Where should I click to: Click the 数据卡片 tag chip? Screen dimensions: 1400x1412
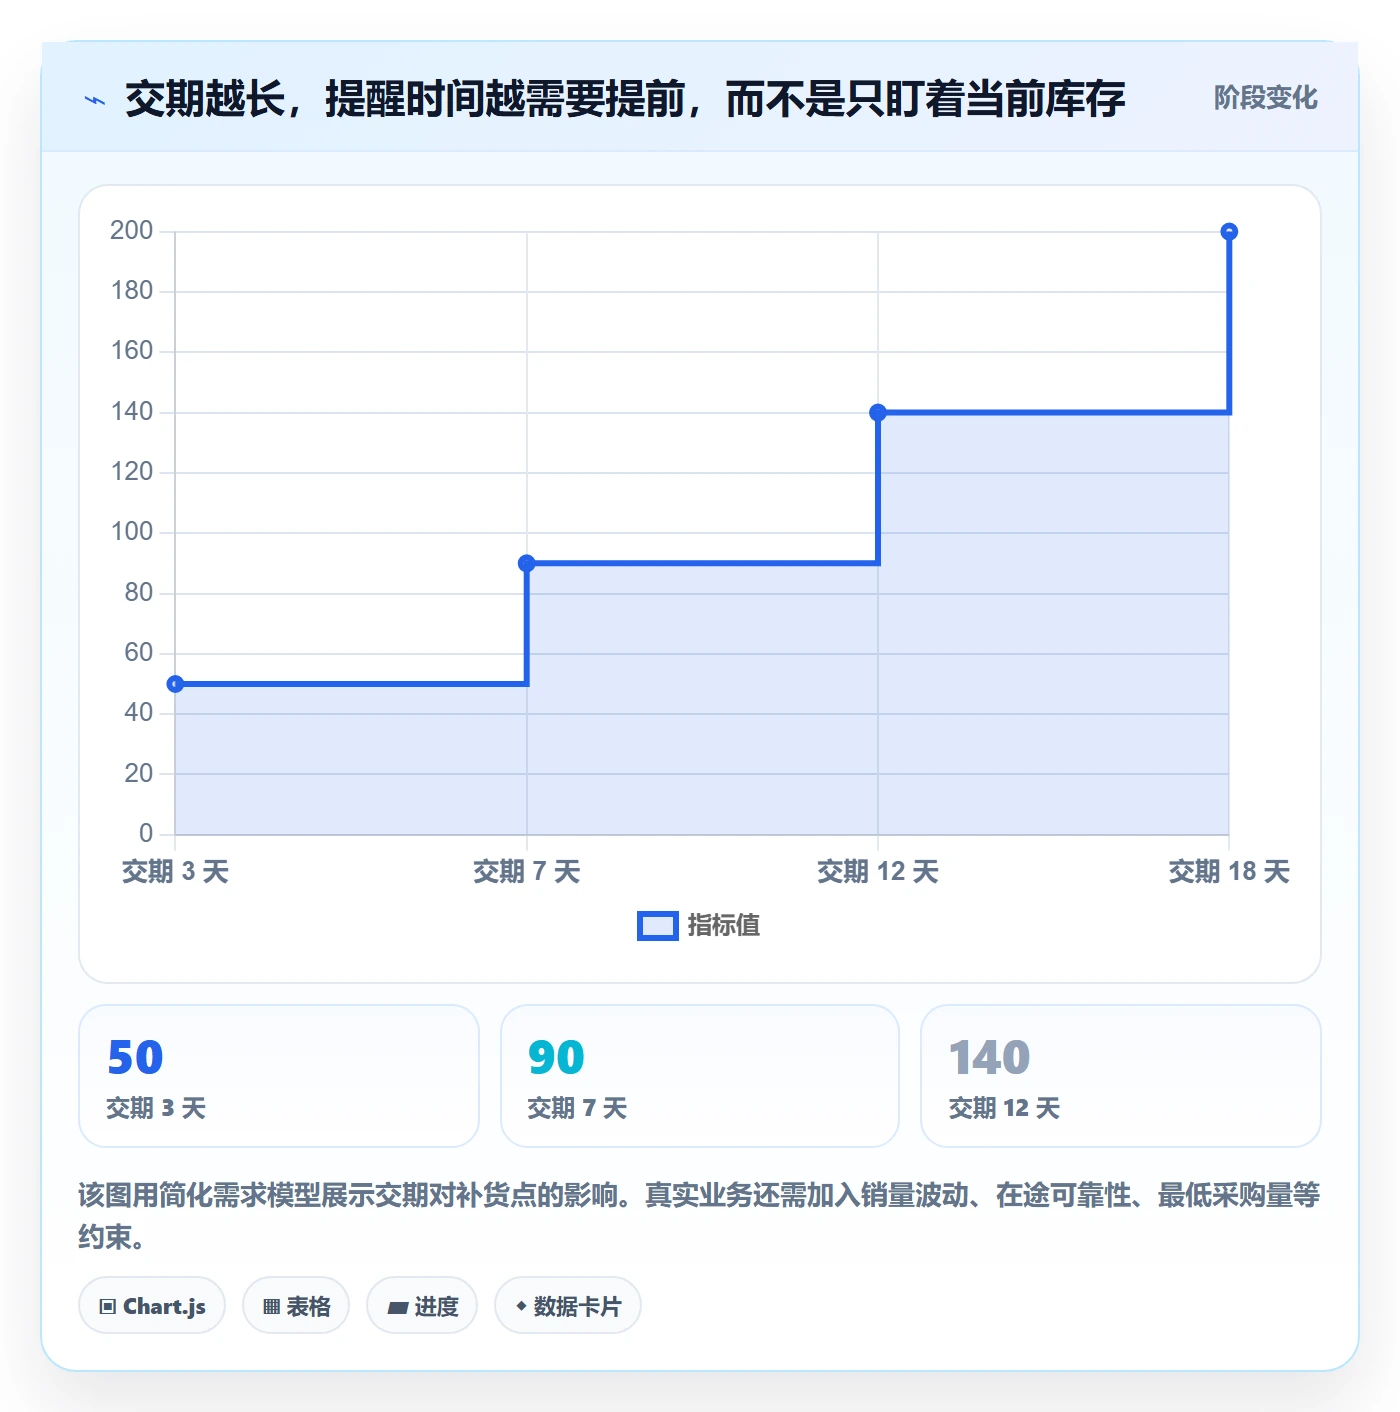pyautogui.click(x=568, y=1306)
